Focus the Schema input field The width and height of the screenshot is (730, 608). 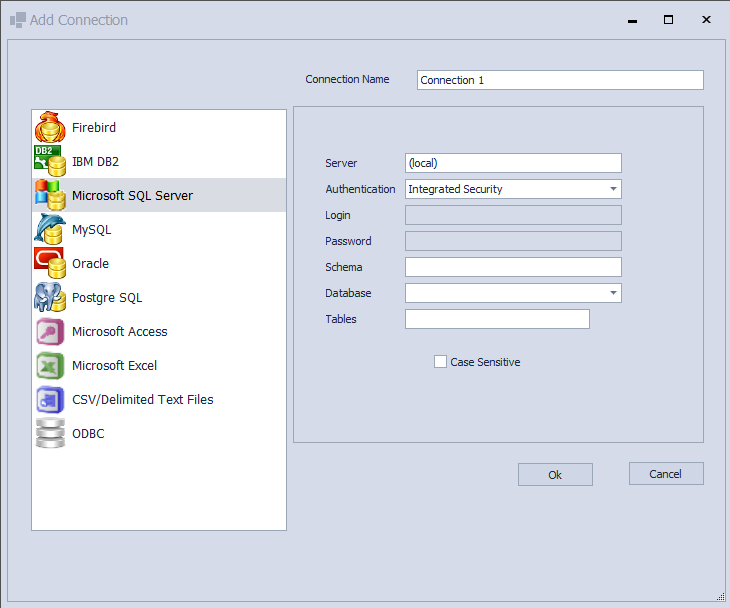[513, 267]
